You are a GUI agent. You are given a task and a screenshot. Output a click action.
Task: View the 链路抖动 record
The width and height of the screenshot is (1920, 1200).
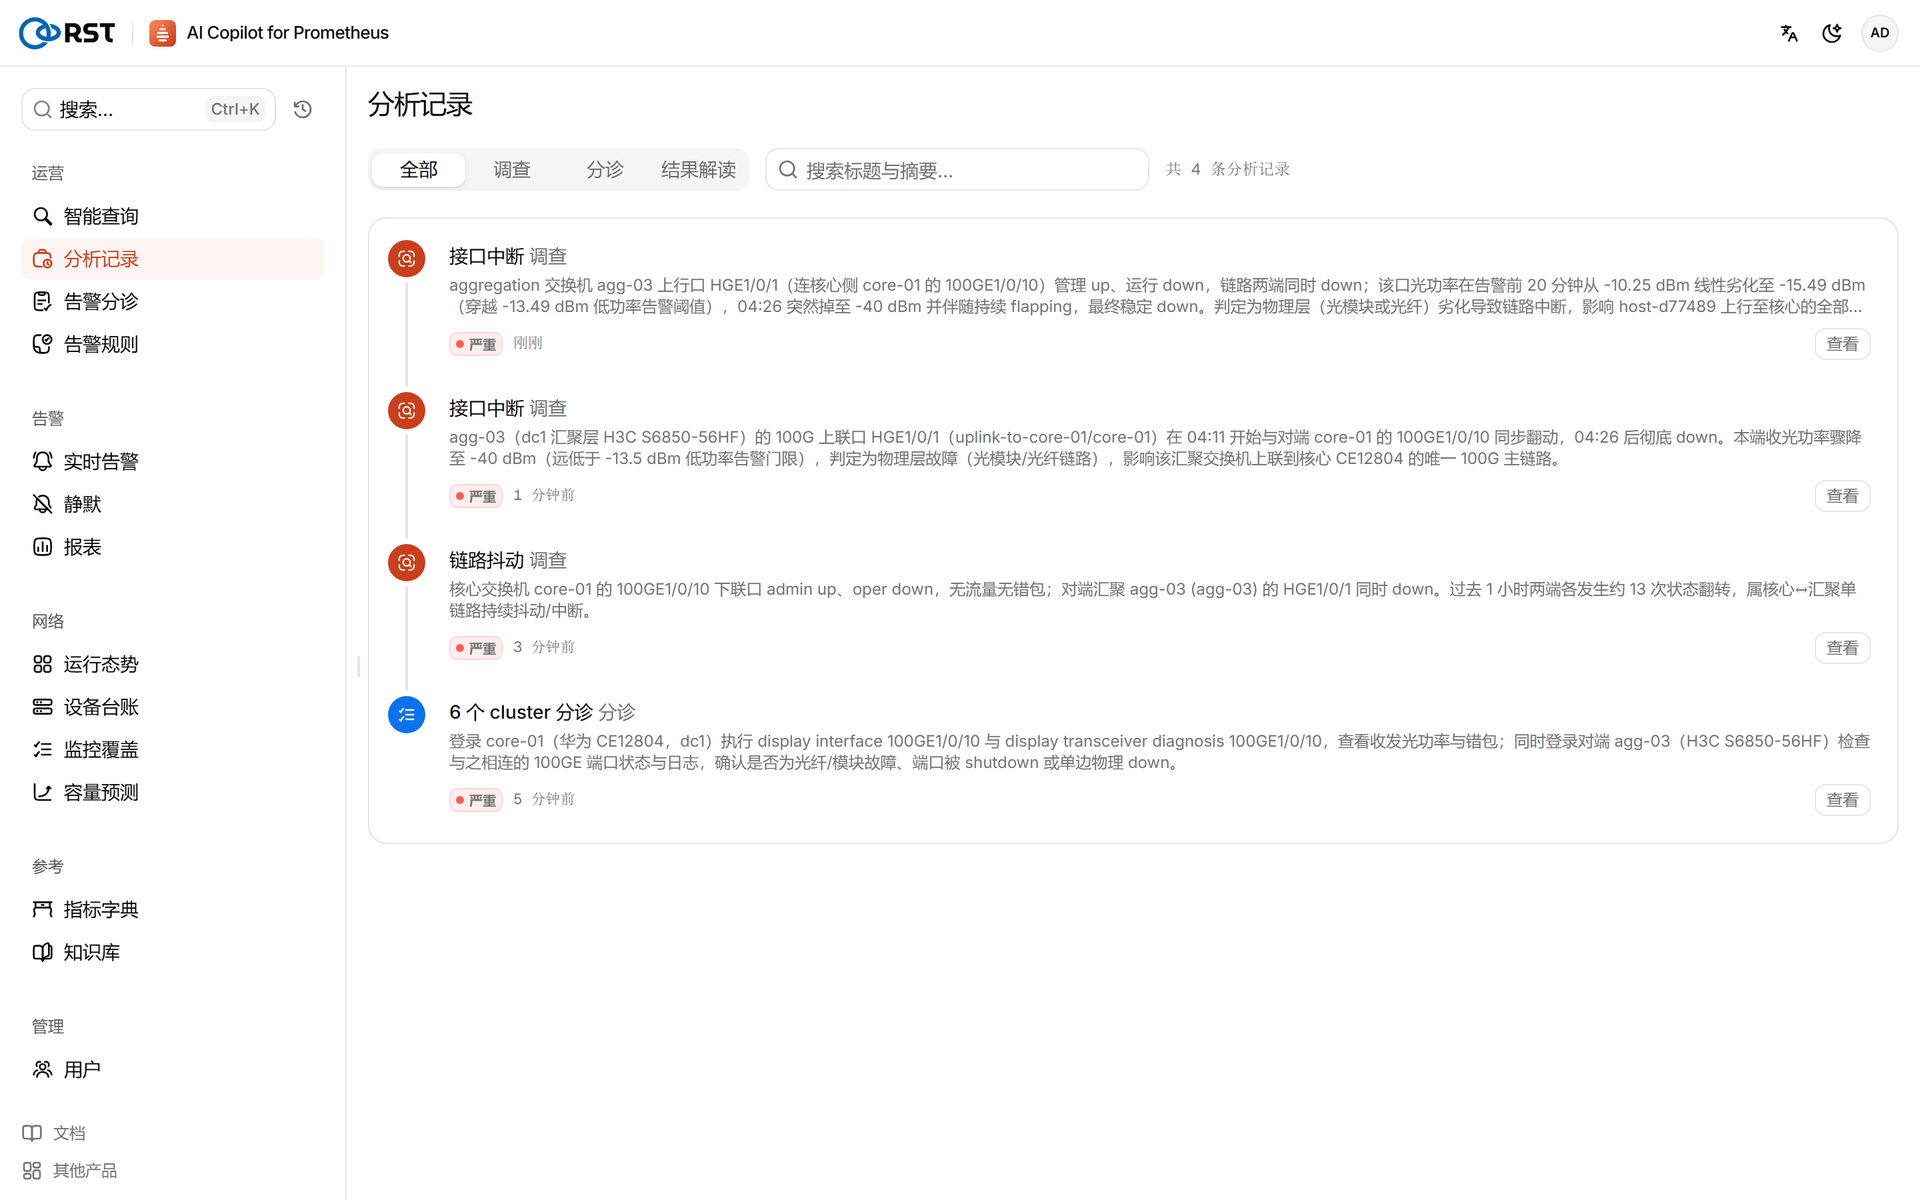(1842, 648)
